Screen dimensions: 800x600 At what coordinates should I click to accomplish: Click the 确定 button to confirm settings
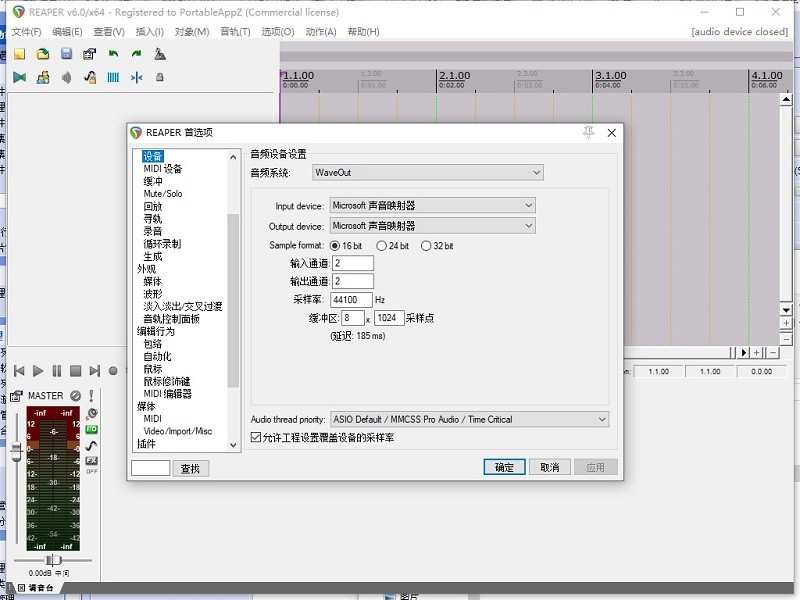coord(503,466)
